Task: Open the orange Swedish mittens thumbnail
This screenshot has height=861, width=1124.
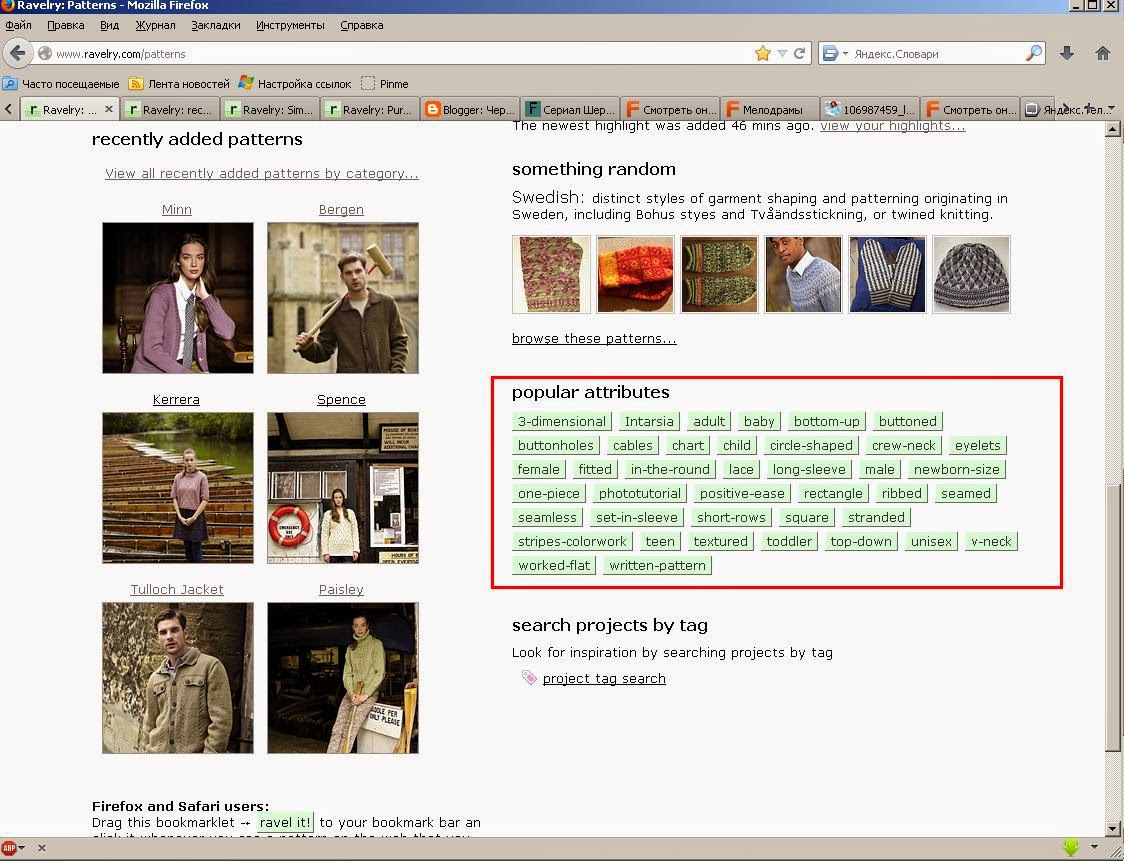Action: (635, 275)
